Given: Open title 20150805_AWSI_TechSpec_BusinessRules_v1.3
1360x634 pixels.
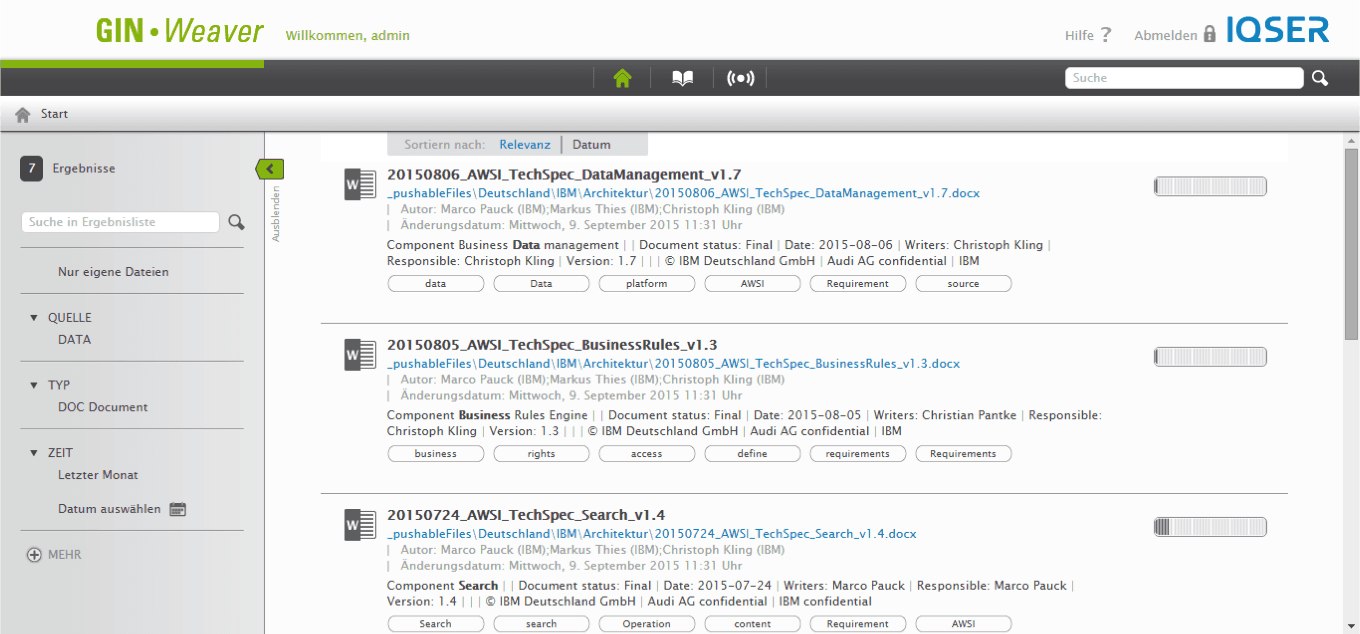Looking at the screenshot, I should click(552, 345).
